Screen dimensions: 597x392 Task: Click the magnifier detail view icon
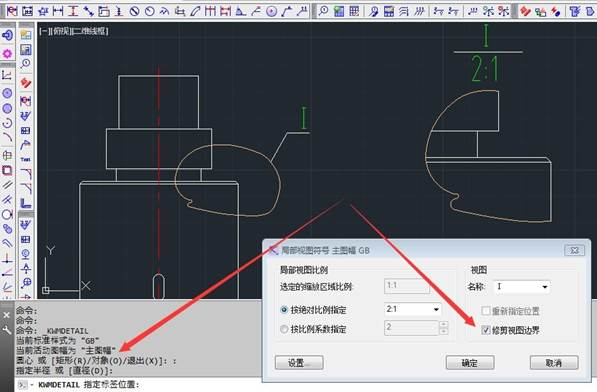pyautogui.click(x=324, y=11)
